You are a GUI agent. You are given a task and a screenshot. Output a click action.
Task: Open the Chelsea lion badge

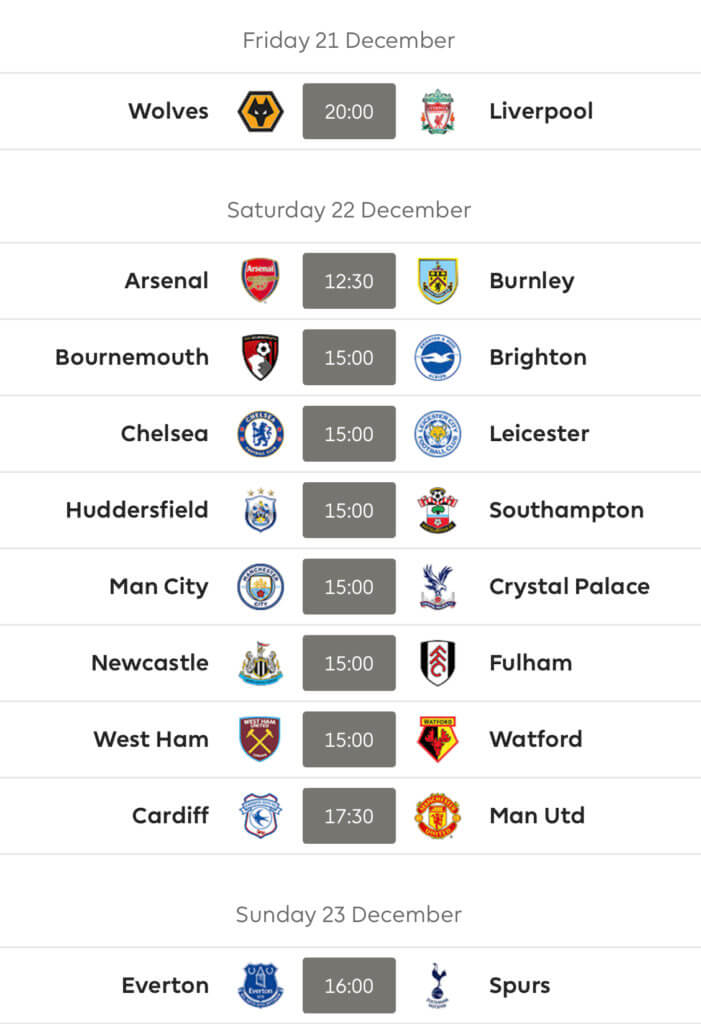tap(260, 434)
